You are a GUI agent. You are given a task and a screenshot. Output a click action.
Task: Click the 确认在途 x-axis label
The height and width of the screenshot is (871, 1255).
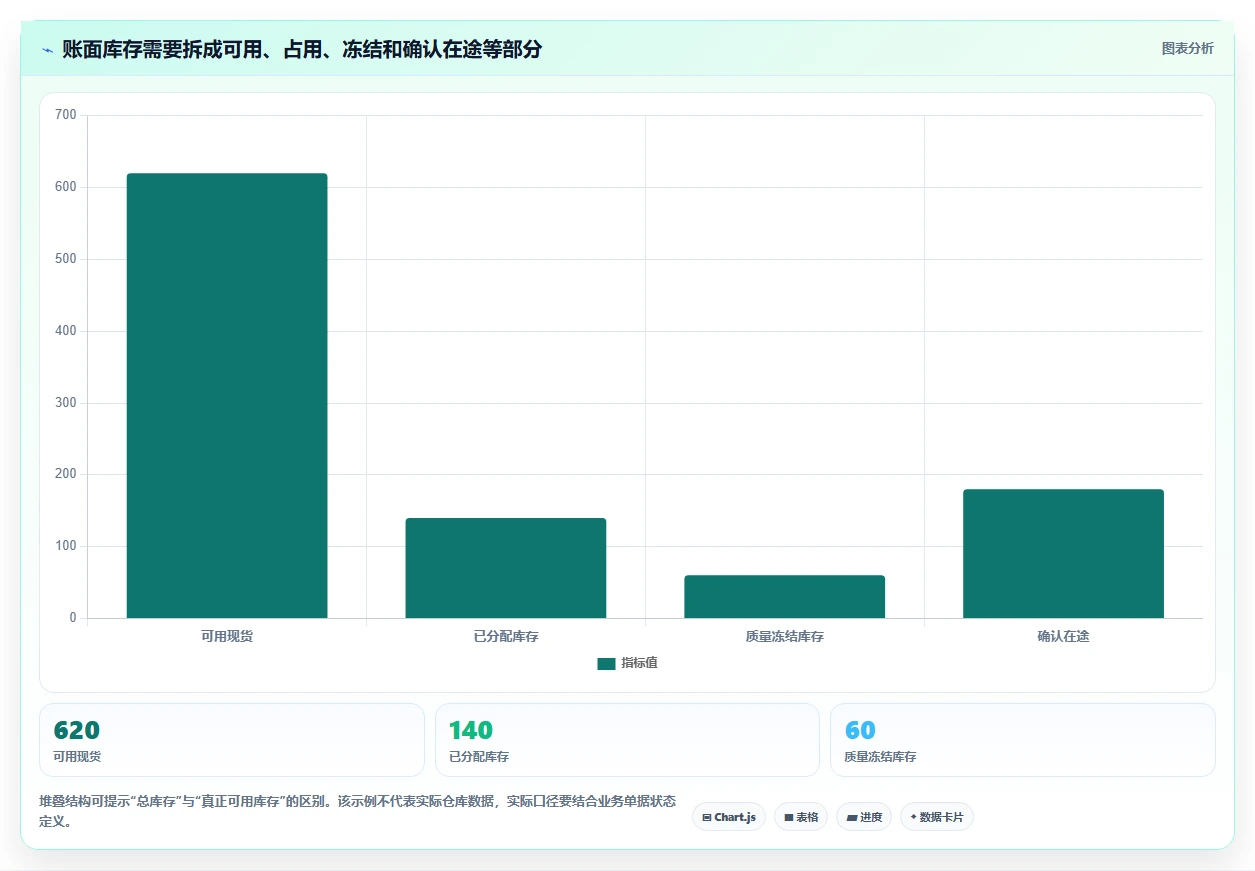click(x=1063, y=636)
